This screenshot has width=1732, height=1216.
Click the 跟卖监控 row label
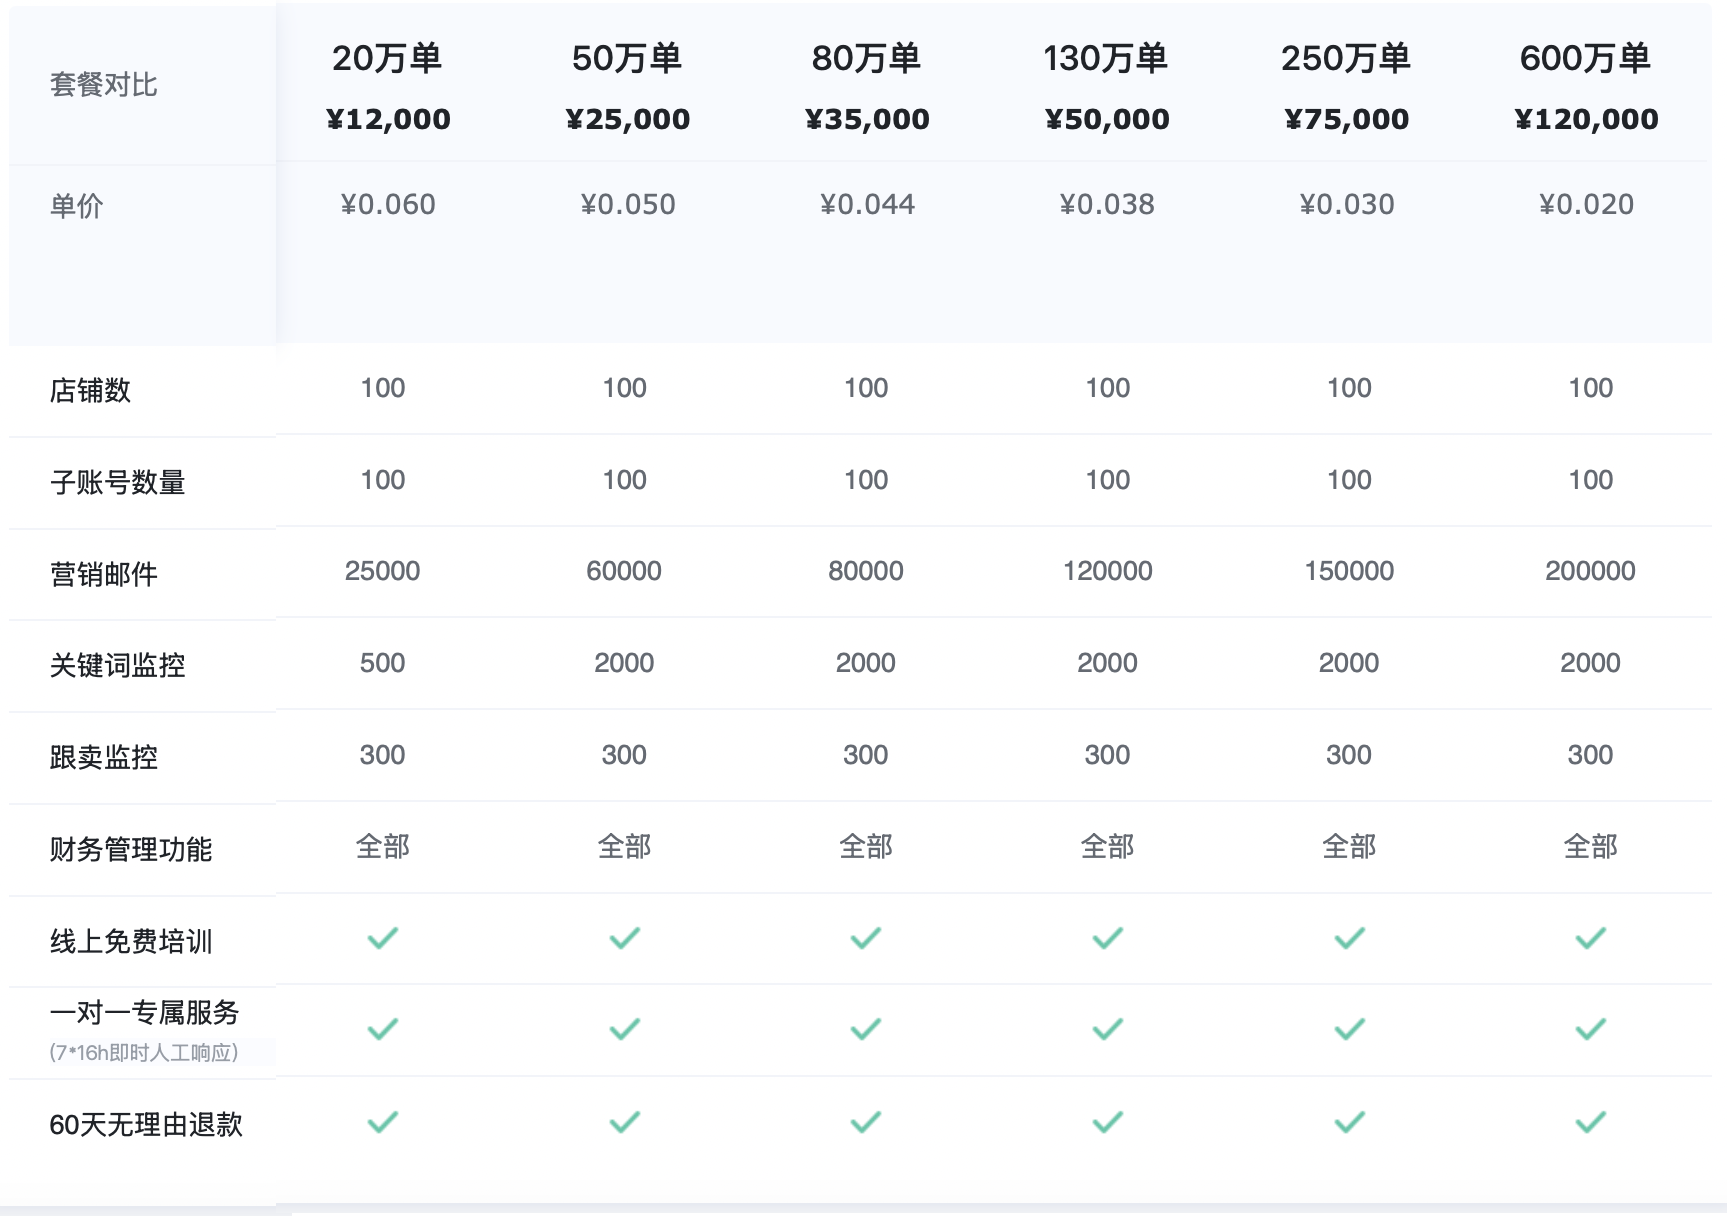point(104,757)
